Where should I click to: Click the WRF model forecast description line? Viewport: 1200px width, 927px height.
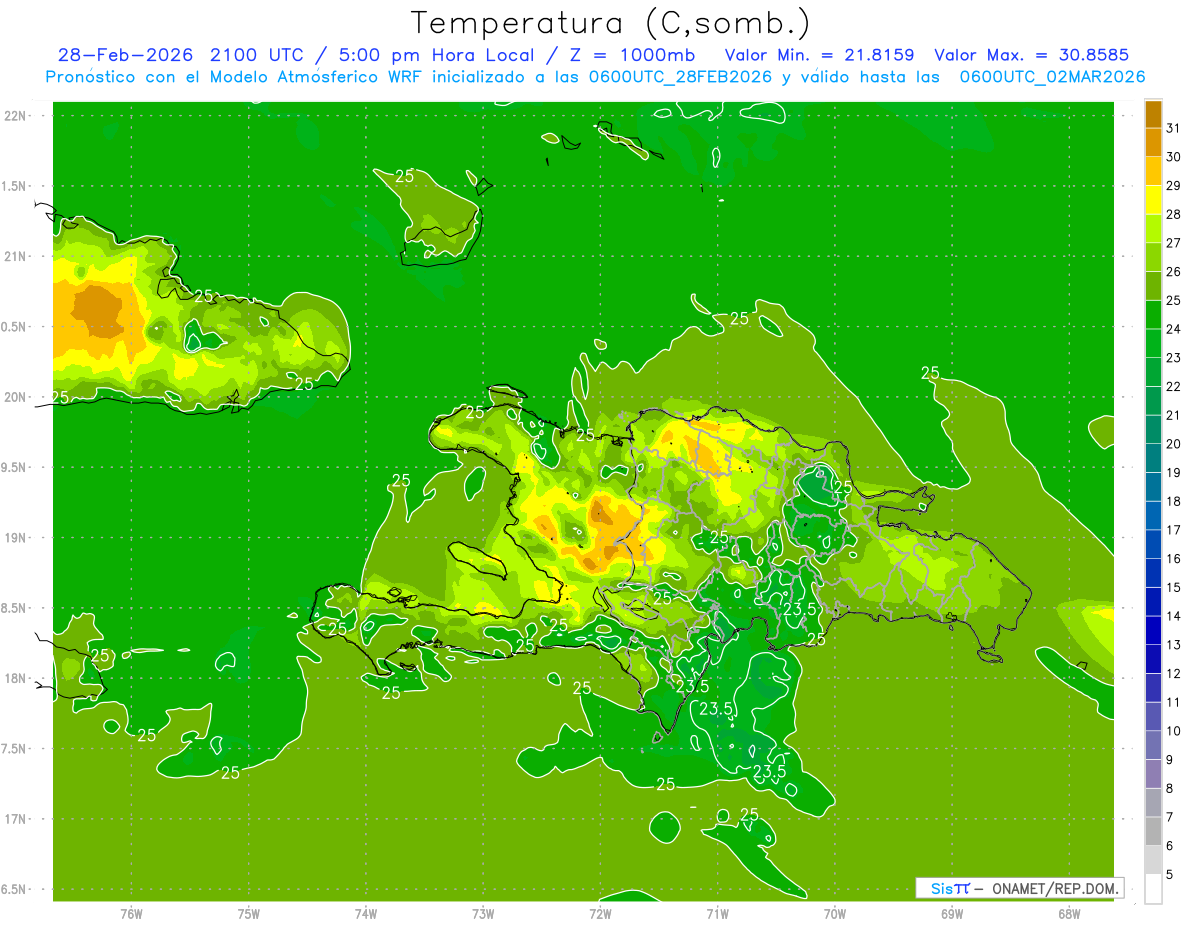pos(595,76)
